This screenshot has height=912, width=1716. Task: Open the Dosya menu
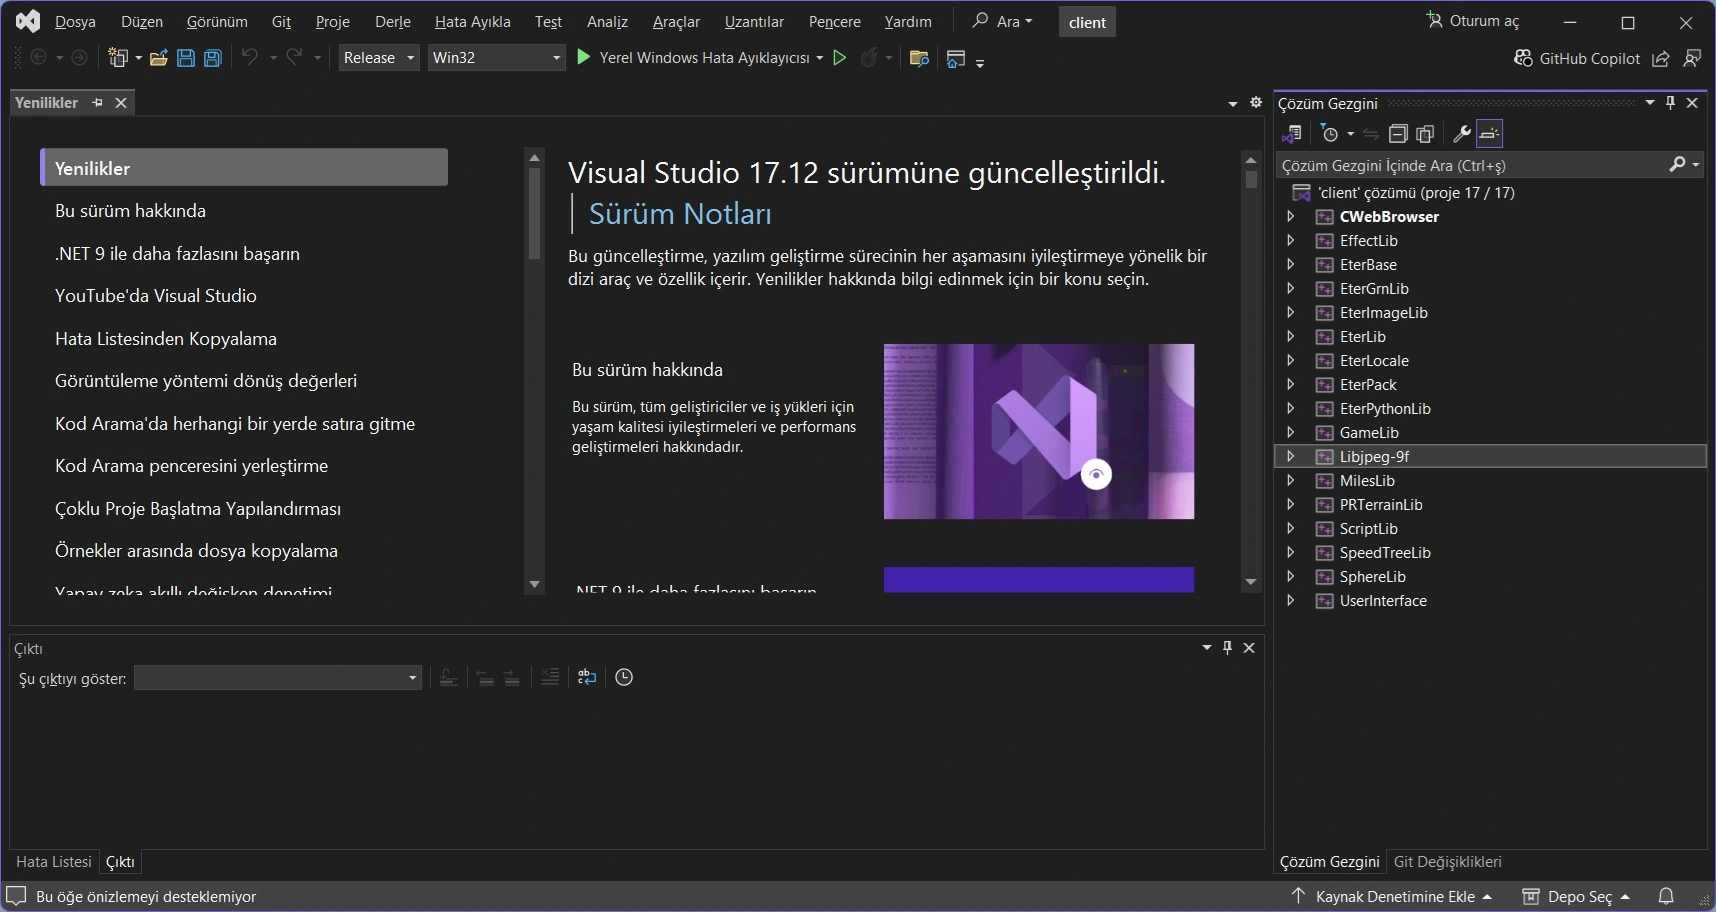tap(75, 21)
